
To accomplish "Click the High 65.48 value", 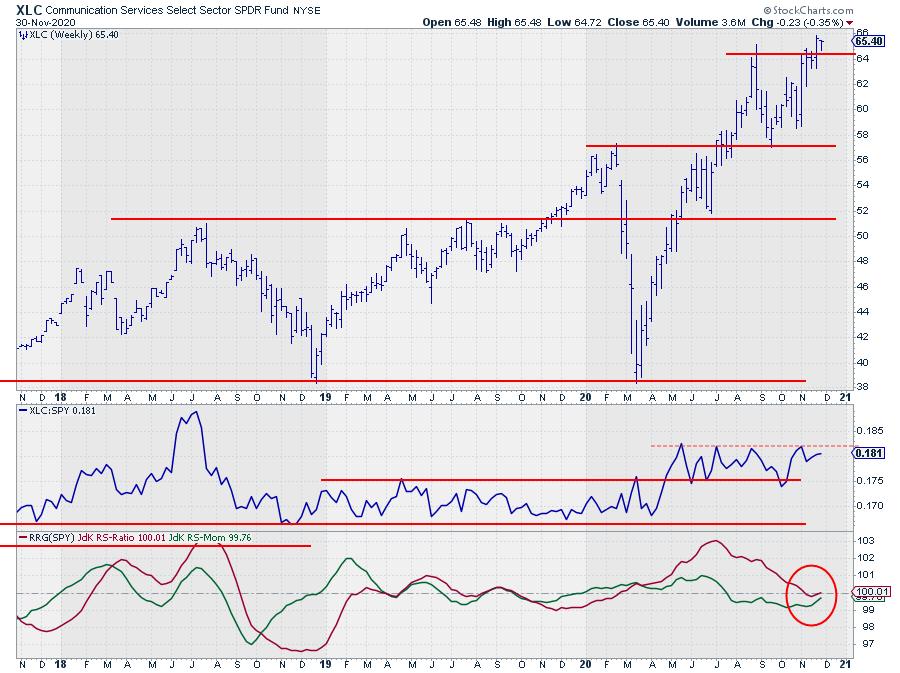I will coord(514,22).
